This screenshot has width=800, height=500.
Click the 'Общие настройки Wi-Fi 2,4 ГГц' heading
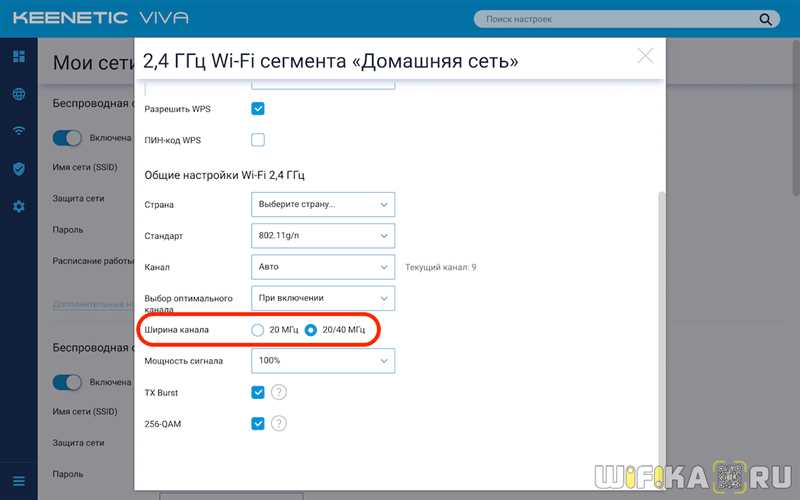pos(224,175)
